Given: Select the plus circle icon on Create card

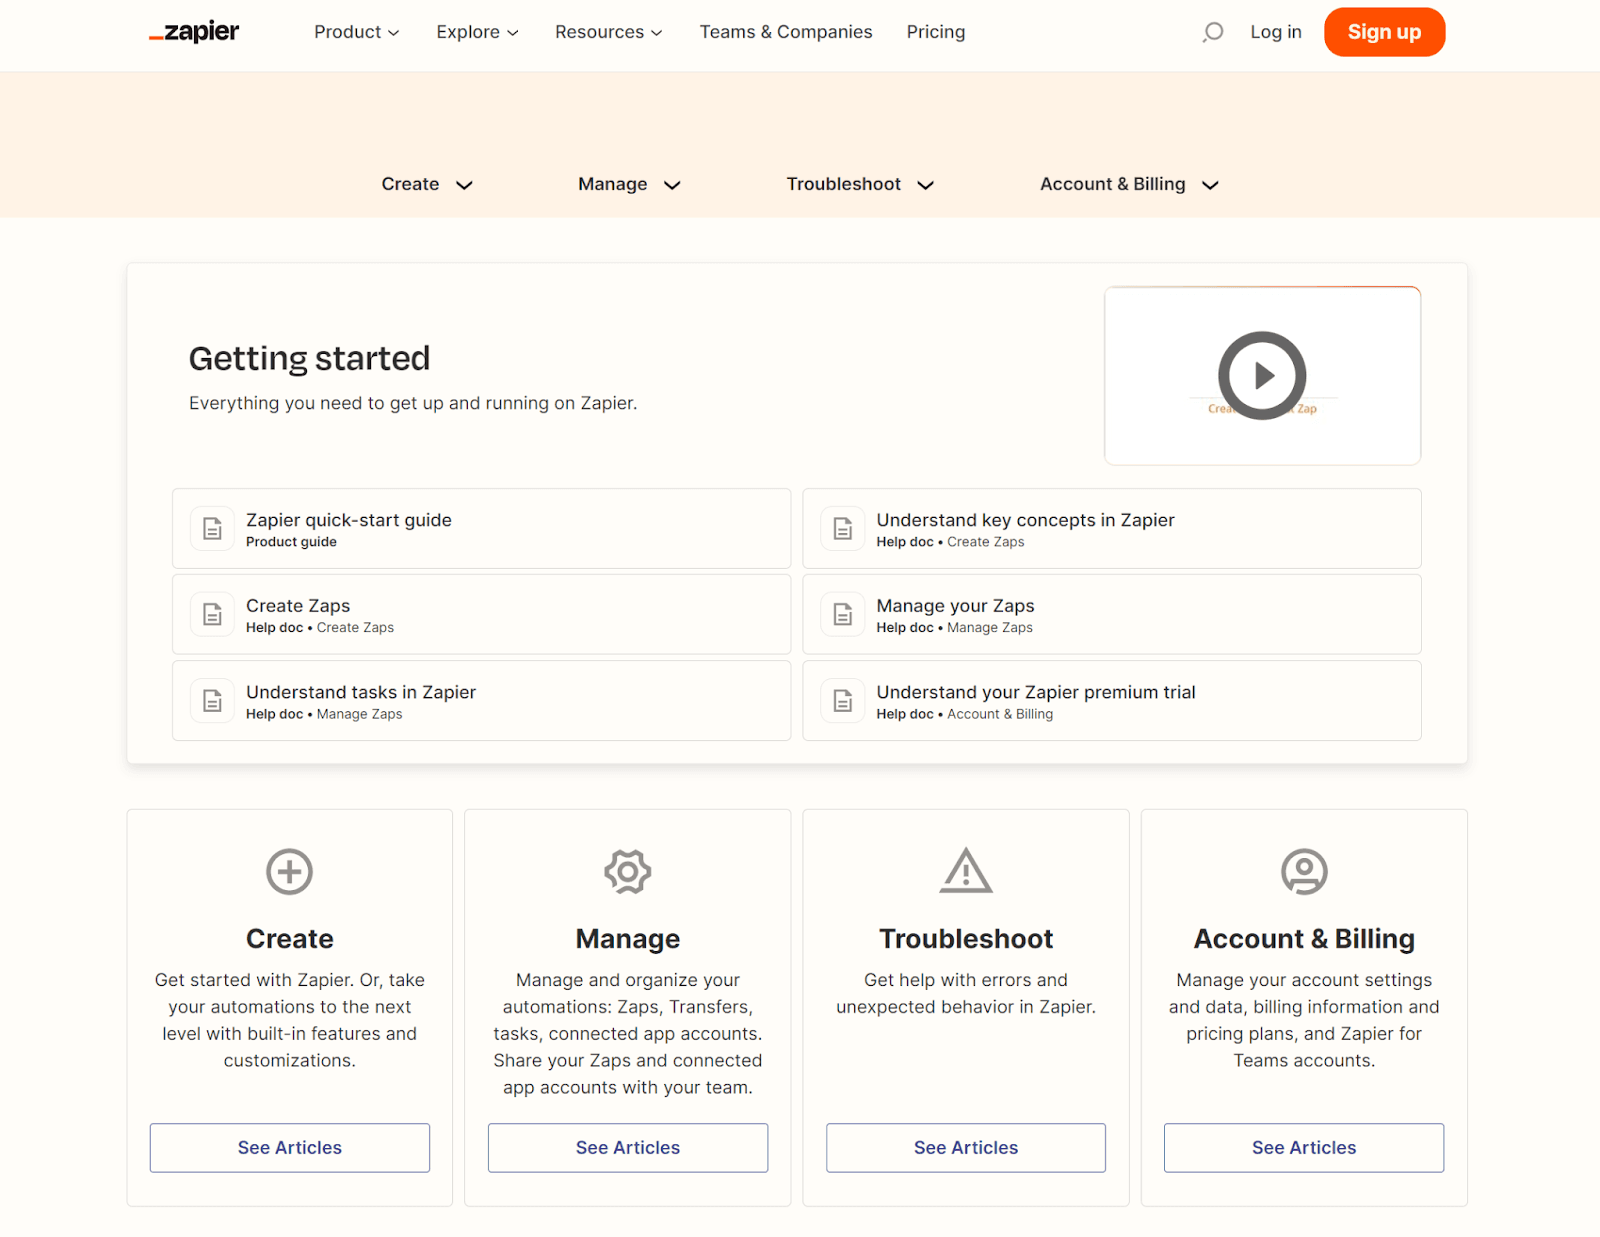Looking at the screenshot, I should [x=289, y=870].
